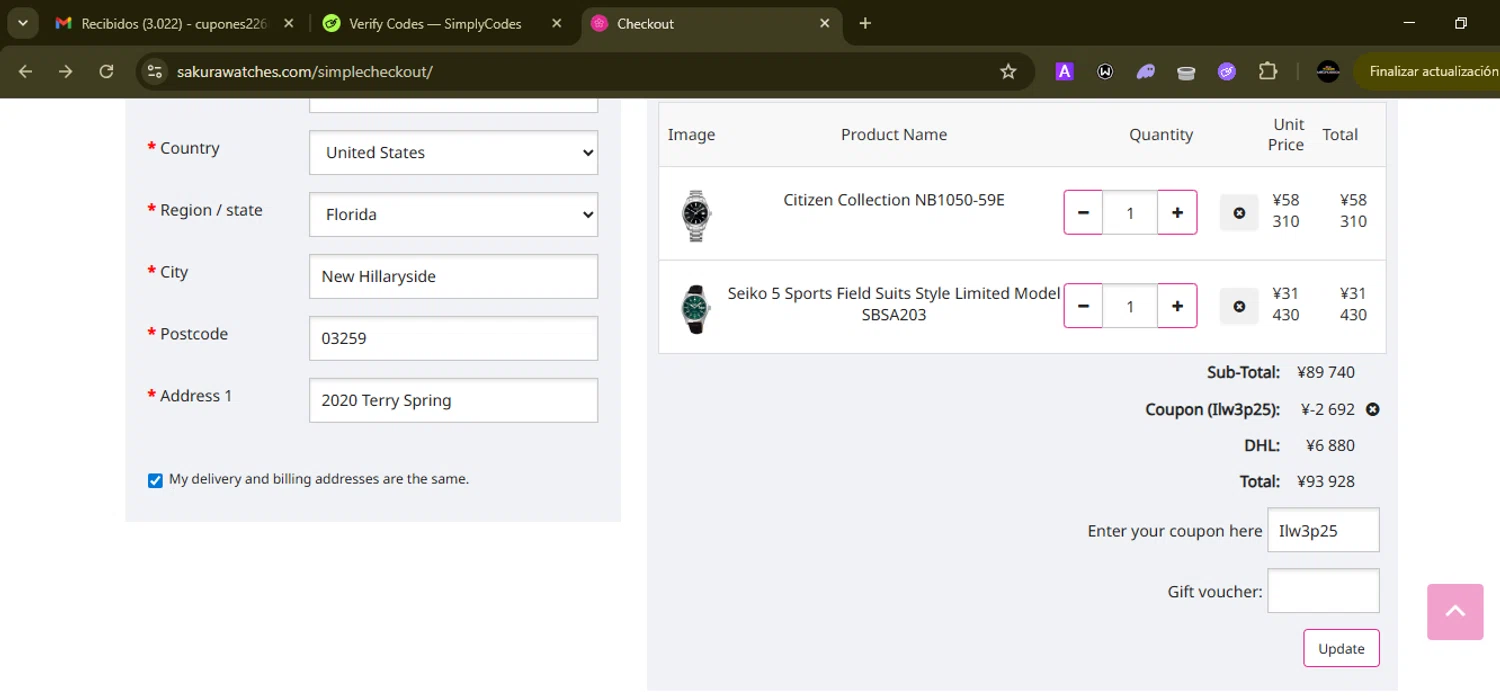
Task: Edit the City field
Action: tap(453, 276)
